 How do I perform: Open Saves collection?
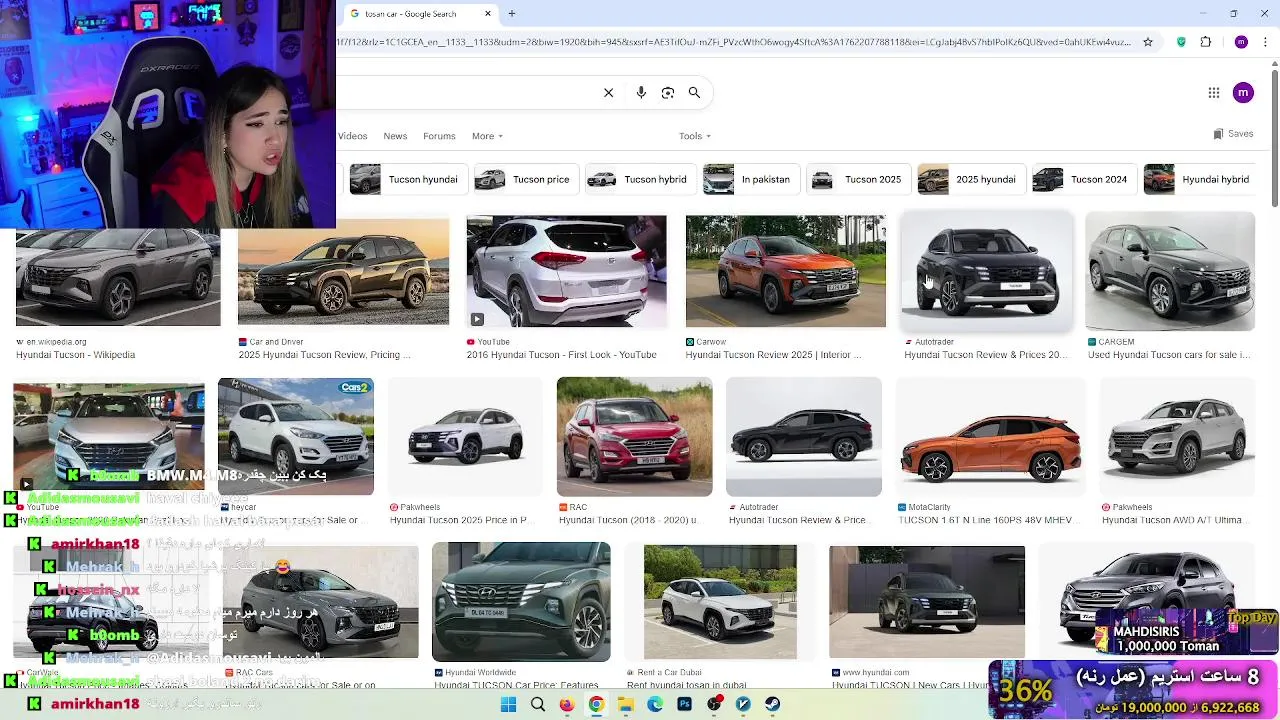(x=1233, y=134)
